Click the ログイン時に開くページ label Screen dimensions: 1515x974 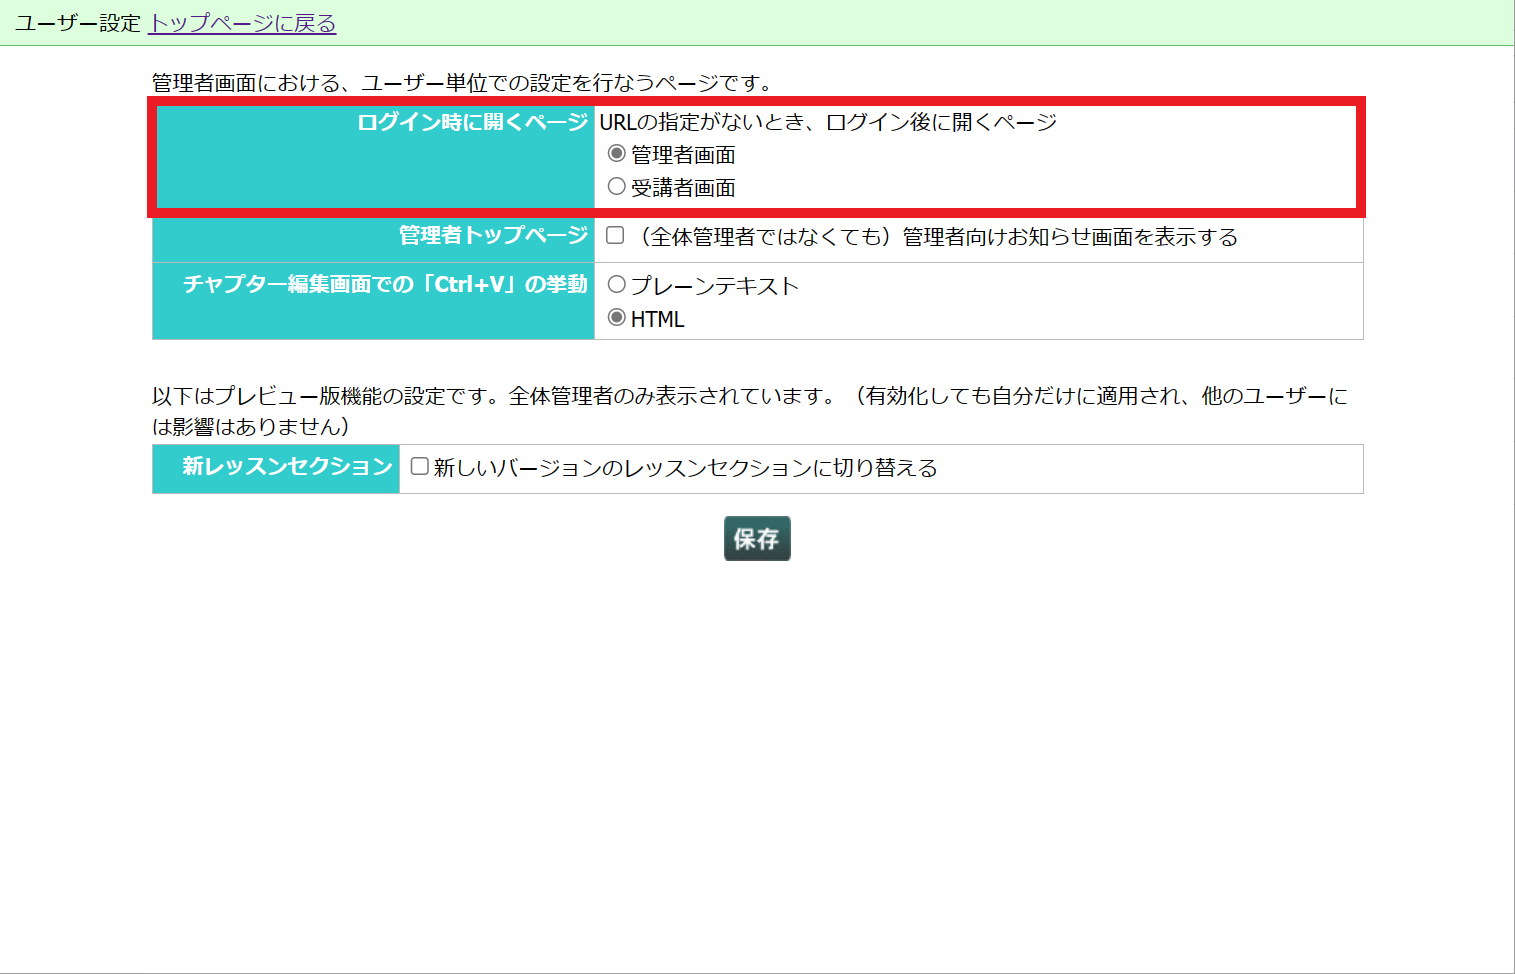(x=473, y=122)
